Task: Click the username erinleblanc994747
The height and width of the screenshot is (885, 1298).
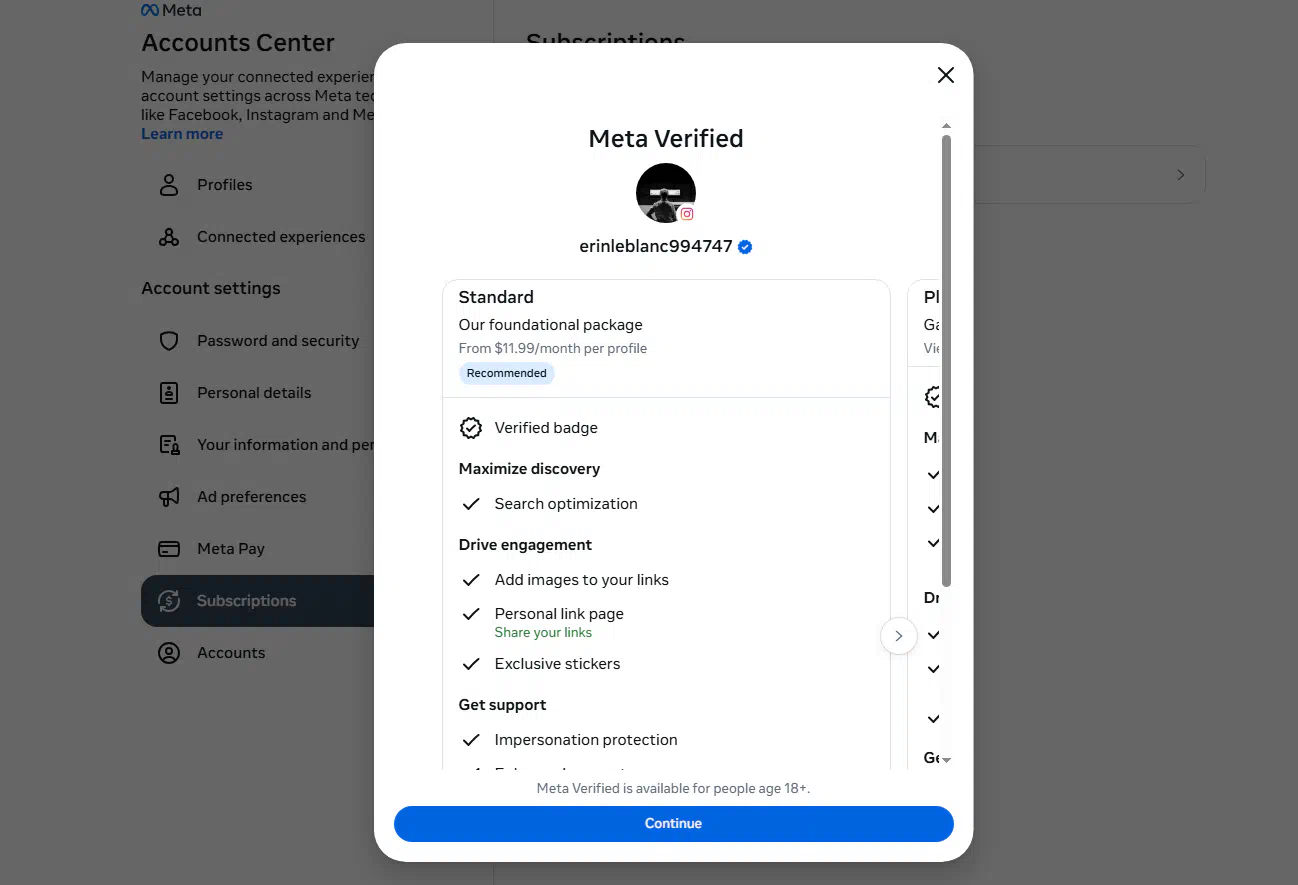Action: click(x=656, y=246)
